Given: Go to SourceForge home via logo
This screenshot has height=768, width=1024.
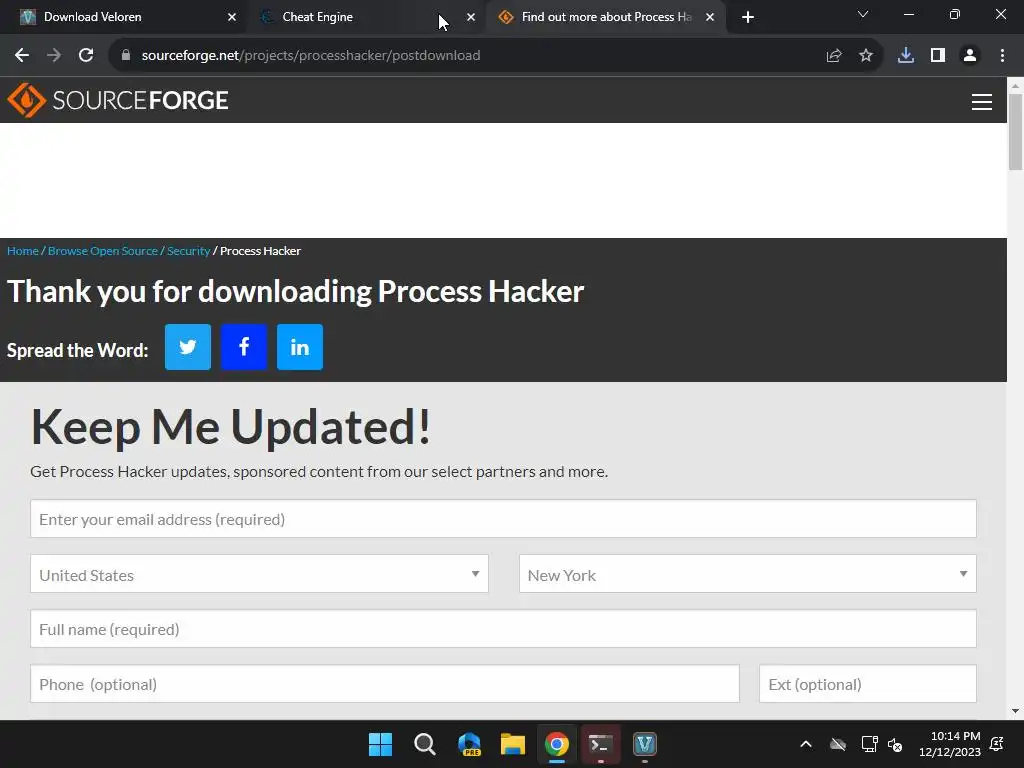Looking at the screenshot, I should pyautogui.click(x=118, y=100).
